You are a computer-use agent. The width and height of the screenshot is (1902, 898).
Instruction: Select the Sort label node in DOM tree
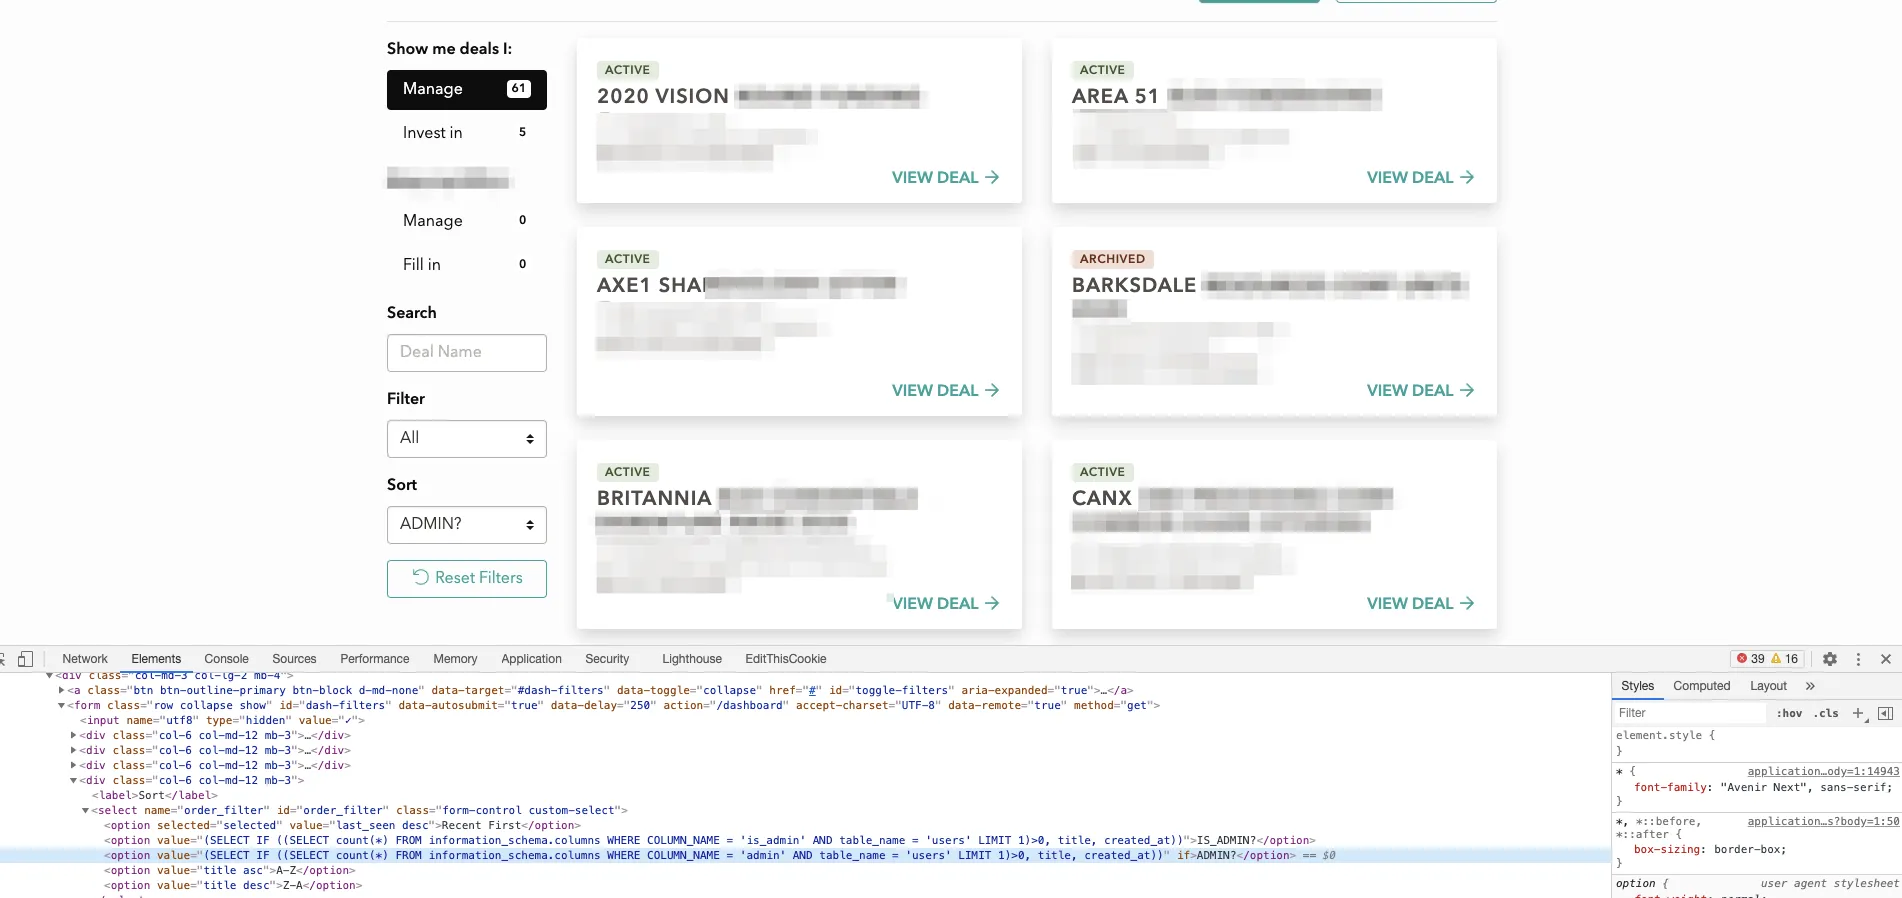click(155, 795)
